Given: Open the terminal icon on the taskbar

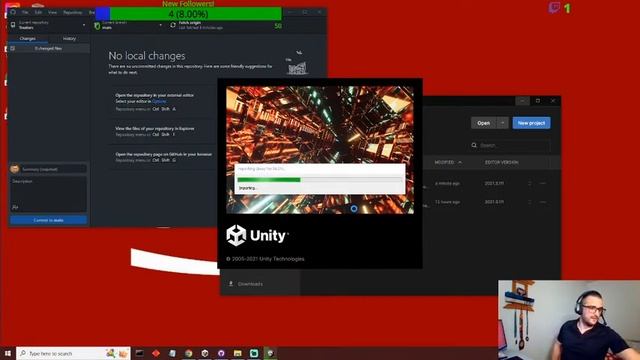Looking at the screenshot, I should (140, 353).
